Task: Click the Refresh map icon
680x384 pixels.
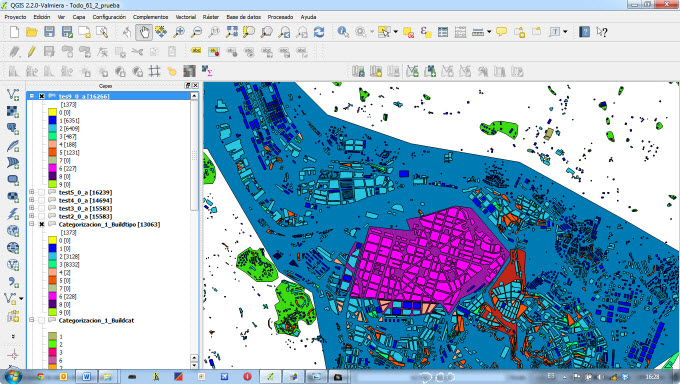Action: click(319, 32)
